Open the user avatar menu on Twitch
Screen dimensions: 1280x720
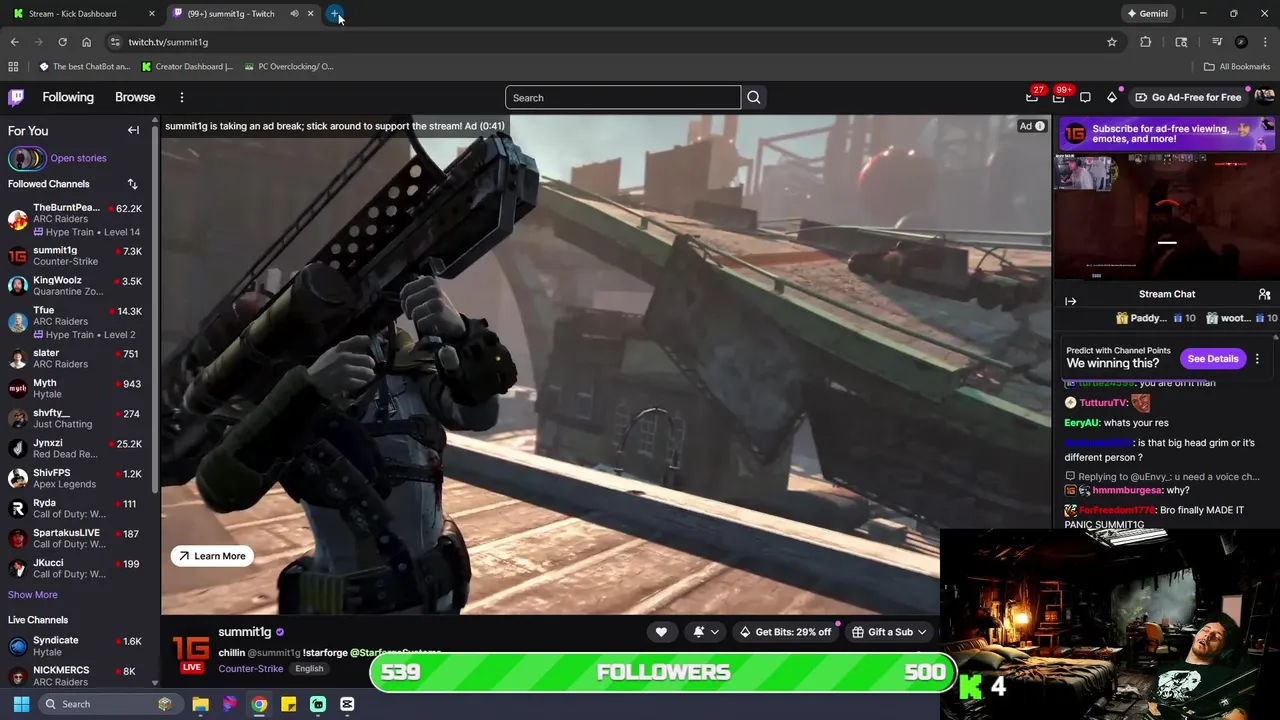(x=1264, y=97)
